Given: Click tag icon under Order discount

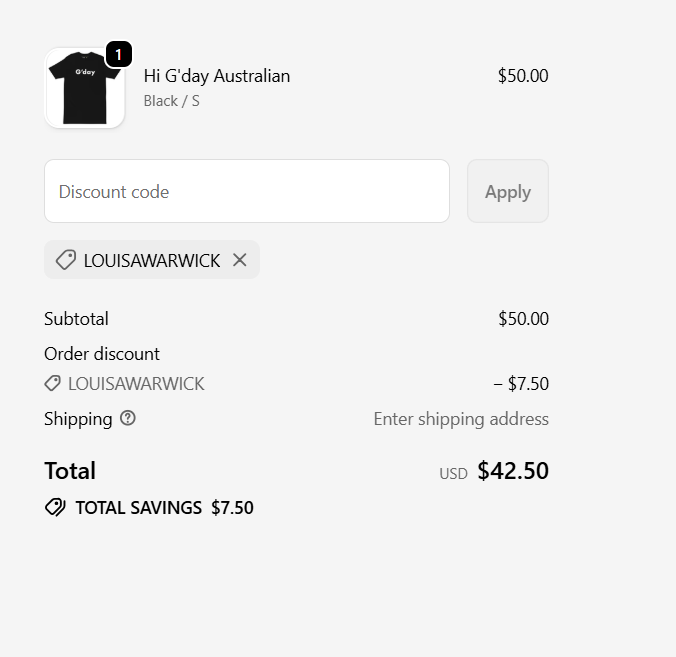Looking at the screenshot, I should pyautogui.click(x=53, y=383).
